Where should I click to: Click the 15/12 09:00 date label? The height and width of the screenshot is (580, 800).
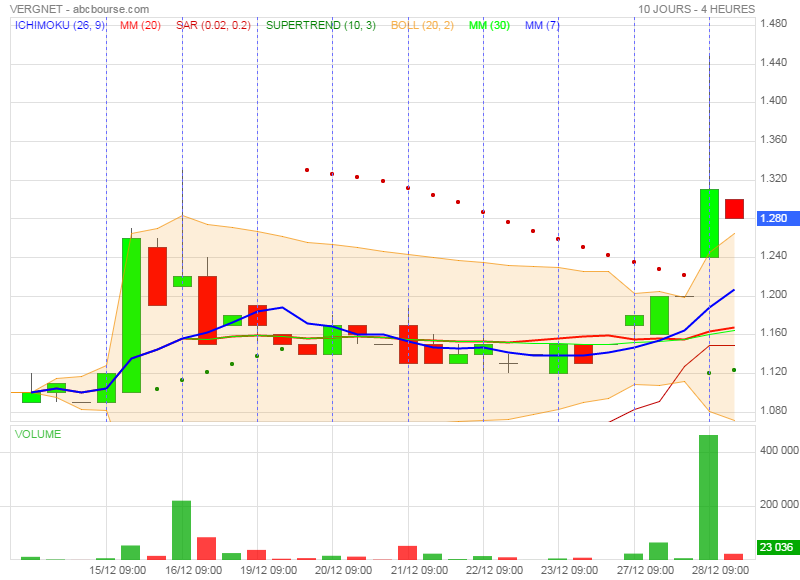pyautogui.click(x=117, y=570)
